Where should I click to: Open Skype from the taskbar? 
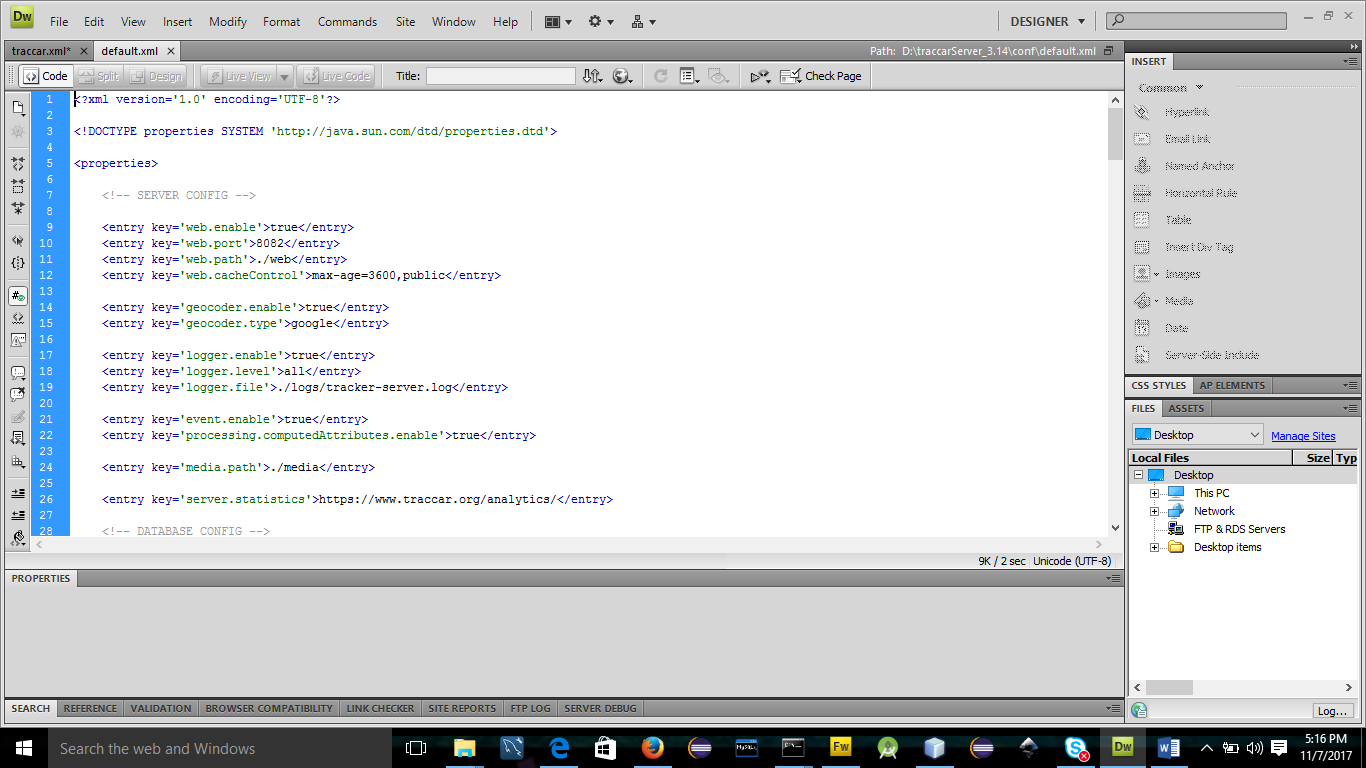pyautogui.click(x=1076, y=747)
